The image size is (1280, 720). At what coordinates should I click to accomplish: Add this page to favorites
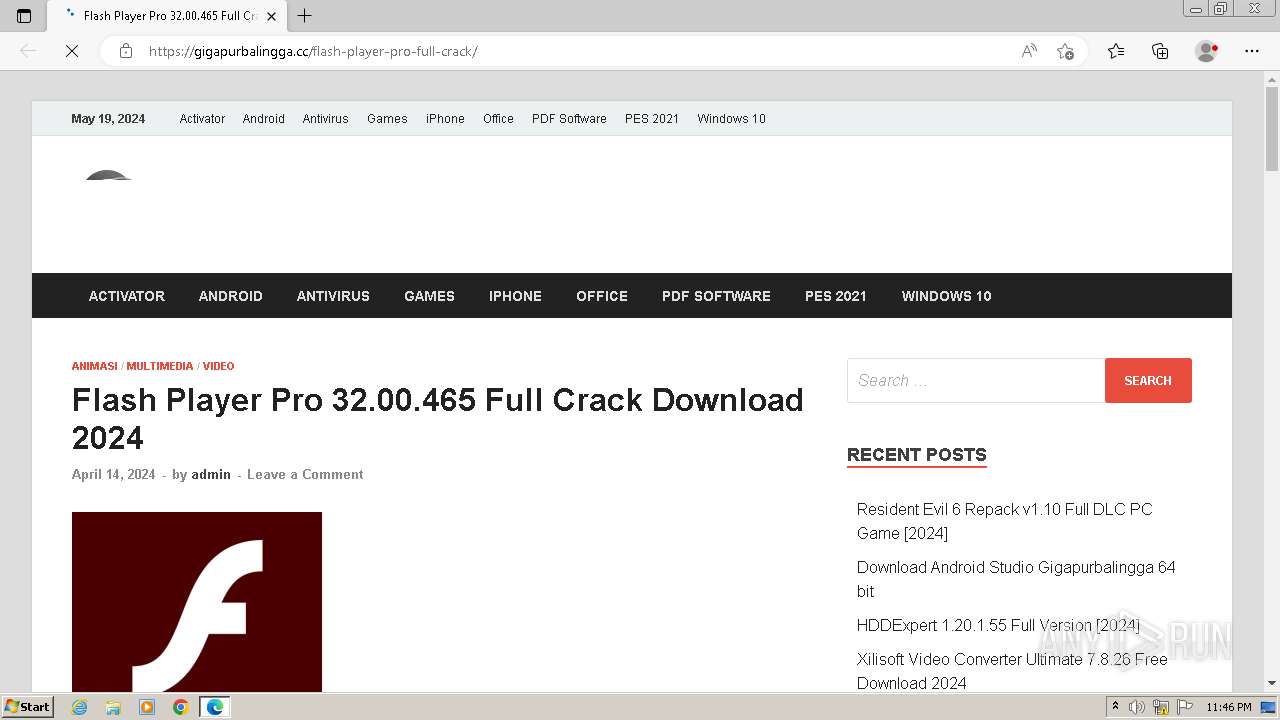(1066, 51)
